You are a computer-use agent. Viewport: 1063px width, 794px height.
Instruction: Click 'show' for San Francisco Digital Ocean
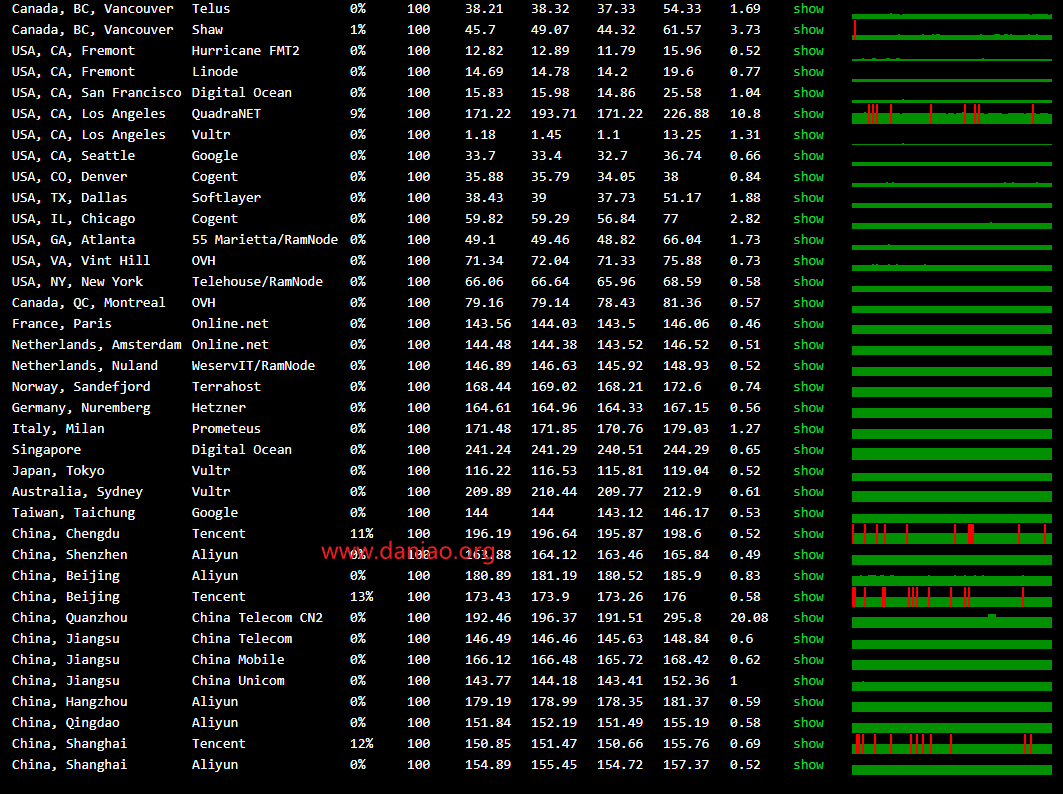click(808, 93)
